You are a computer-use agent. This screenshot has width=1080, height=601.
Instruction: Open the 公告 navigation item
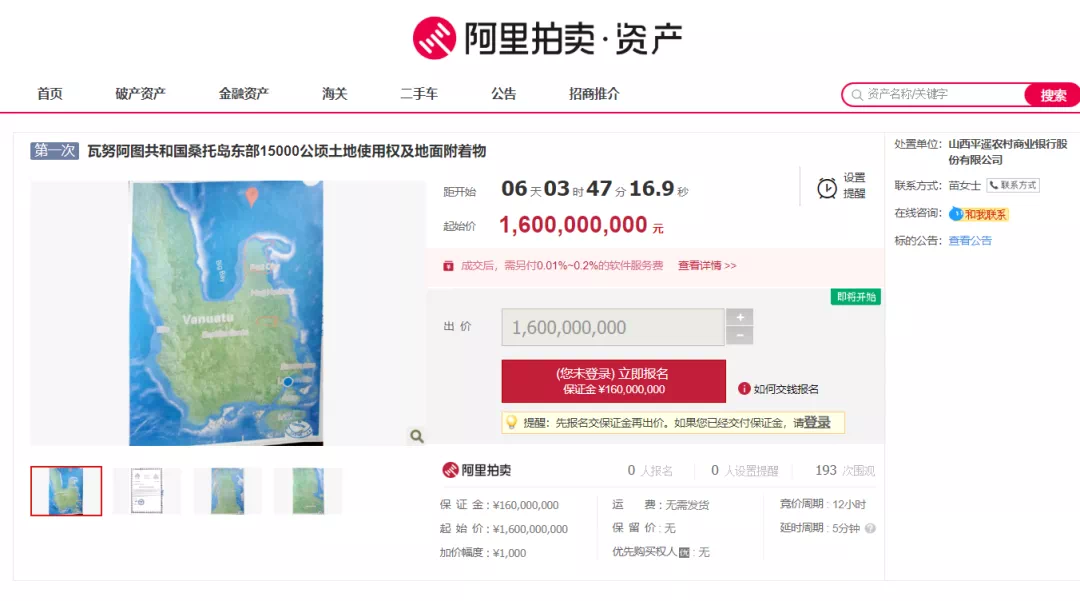[x=503, y=94]
